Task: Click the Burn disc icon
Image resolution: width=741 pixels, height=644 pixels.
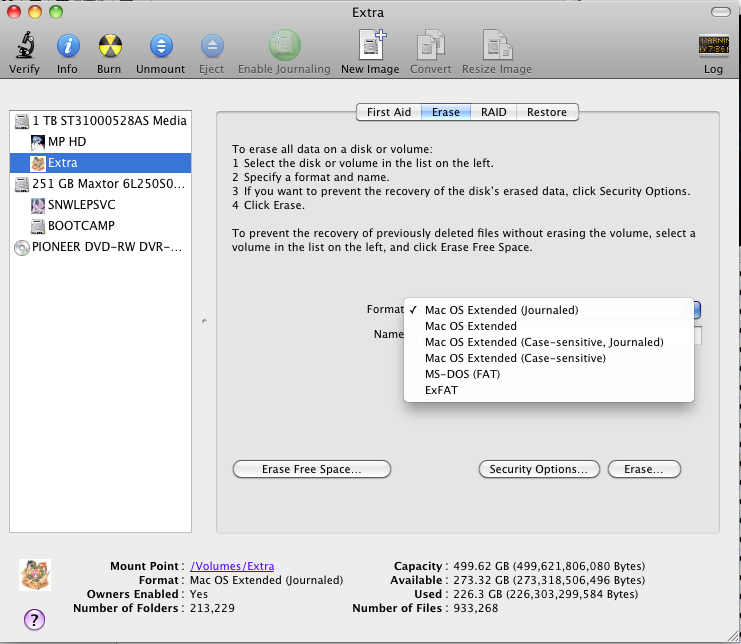Action: 110,46
